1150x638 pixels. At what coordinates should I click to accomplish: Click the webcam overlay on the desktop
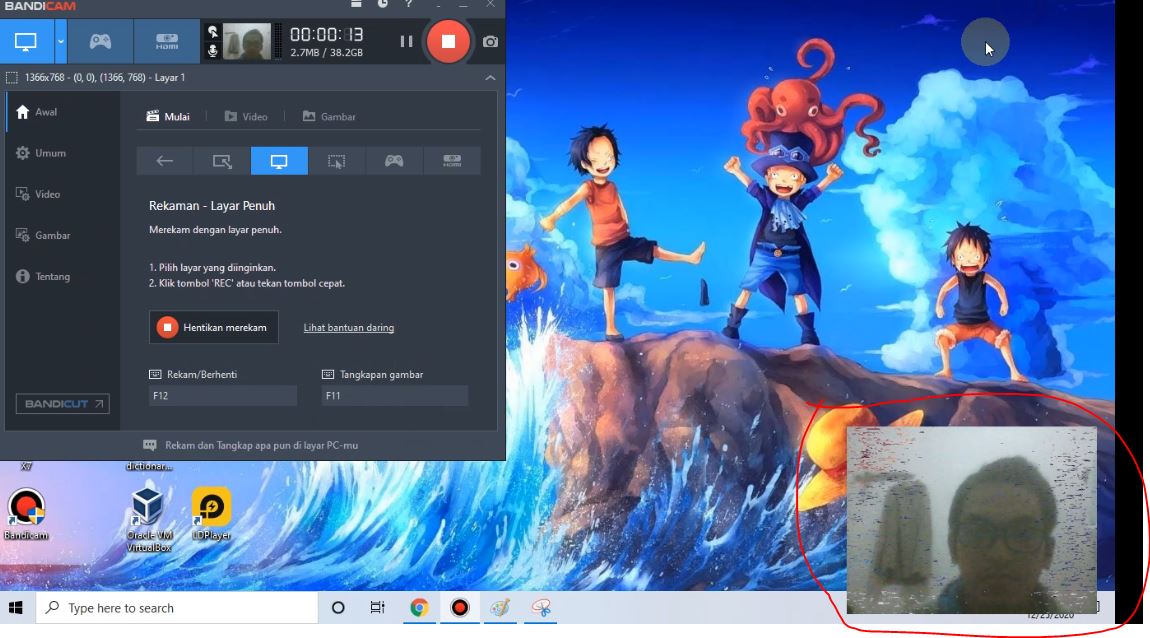(x=972, y=520)
